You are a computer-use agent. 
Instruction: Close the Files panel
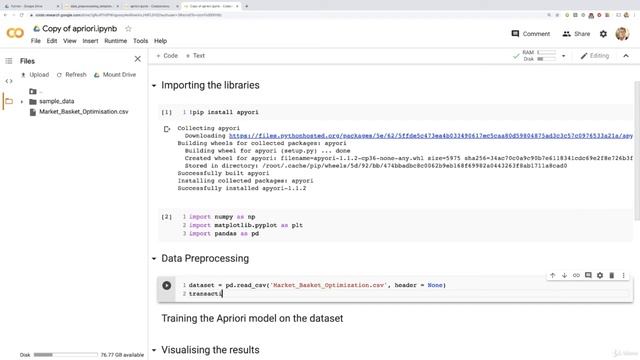point(138,59)
